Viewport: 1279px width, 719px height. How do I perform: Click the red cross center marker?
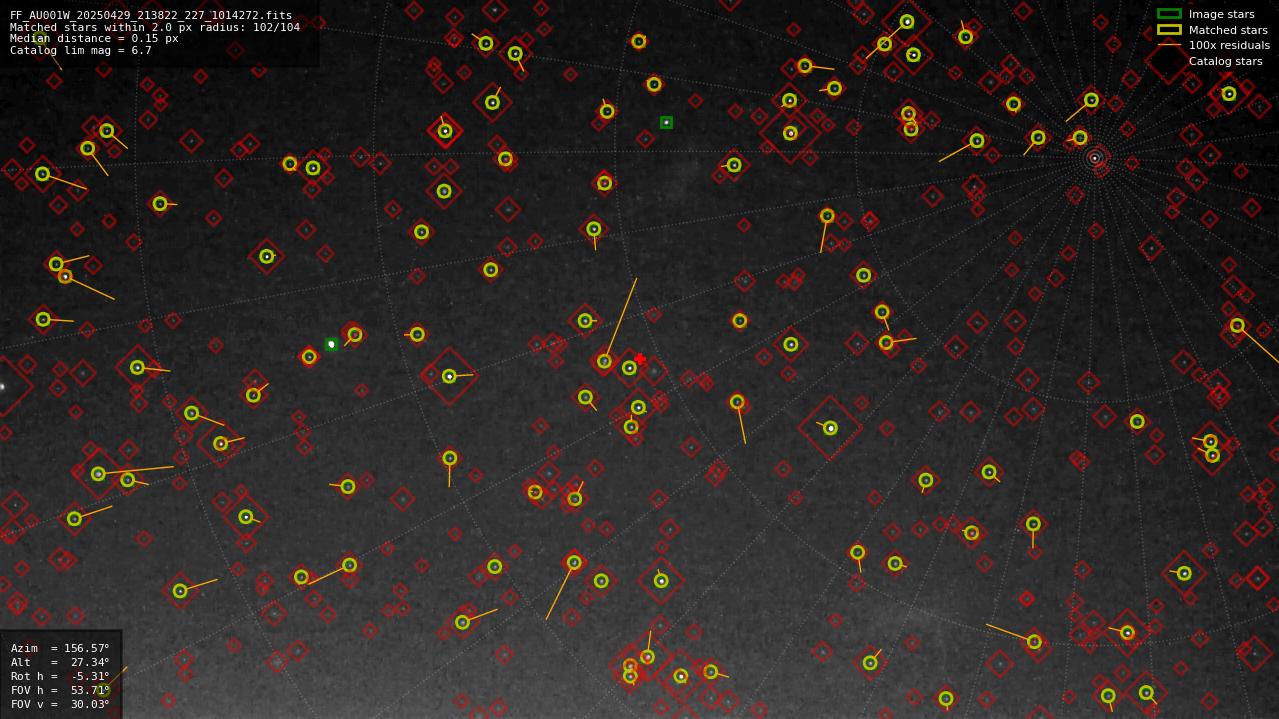640,359
